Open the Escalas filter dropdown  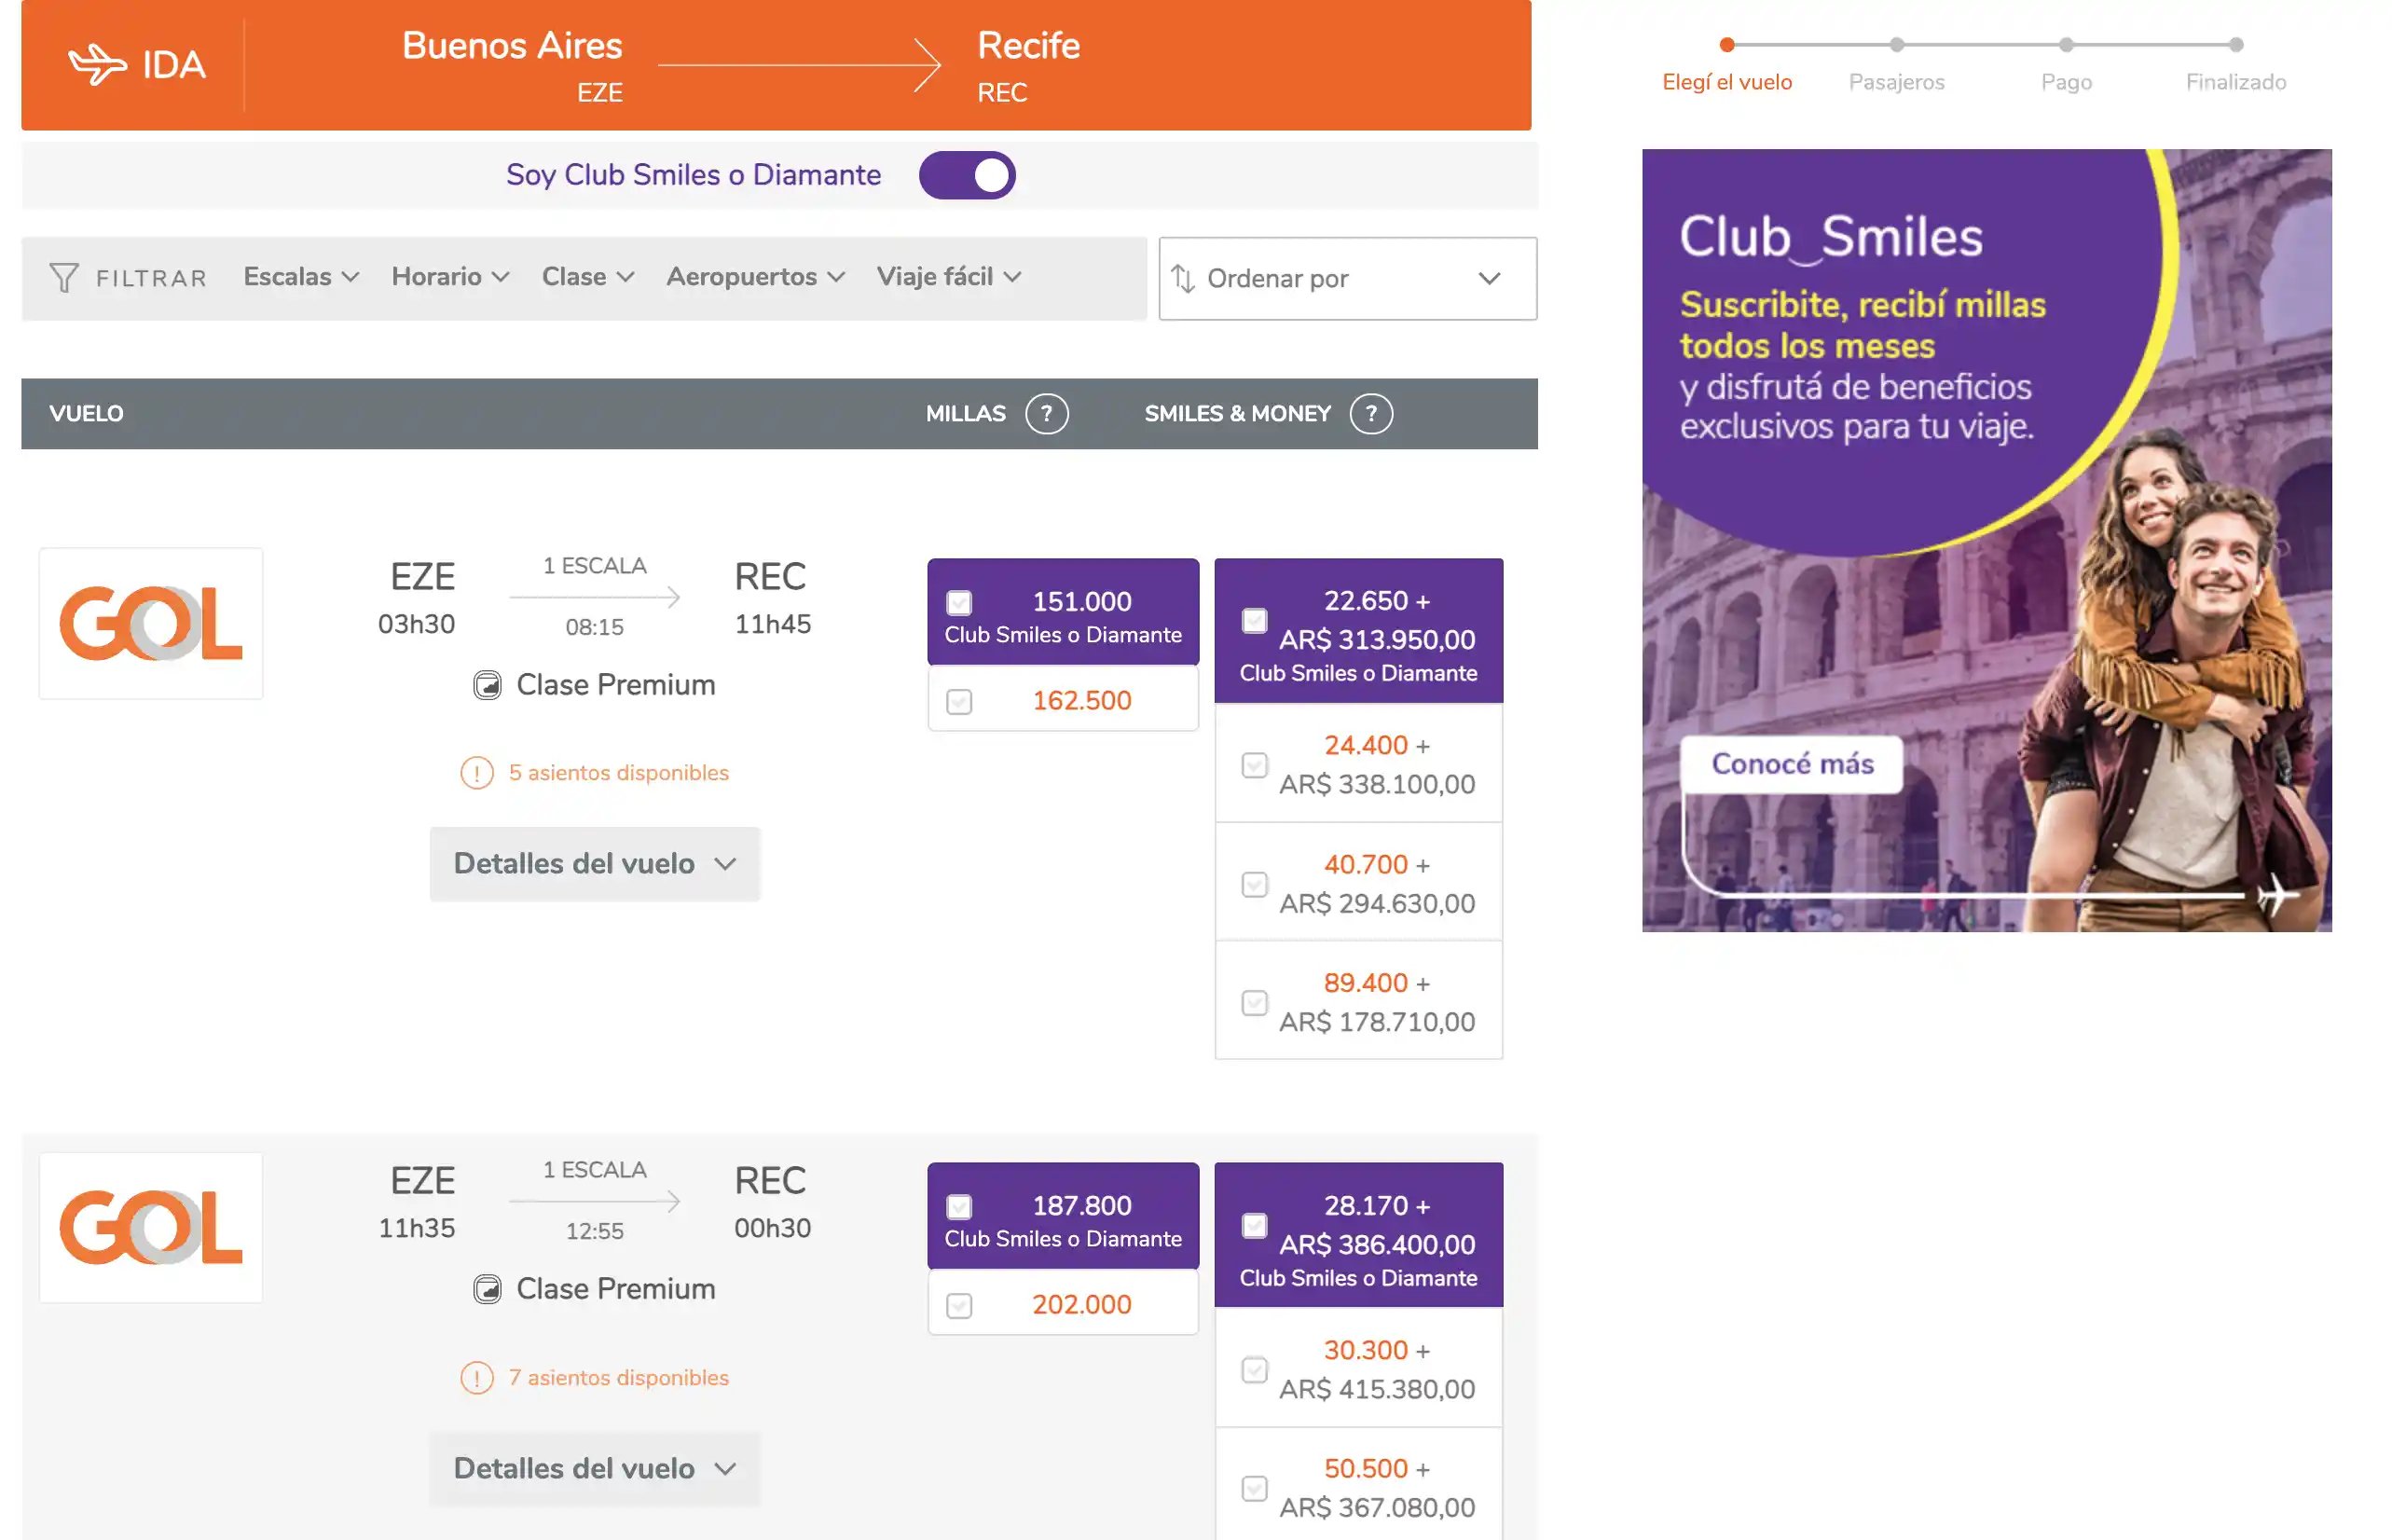(x=301, y=277)
